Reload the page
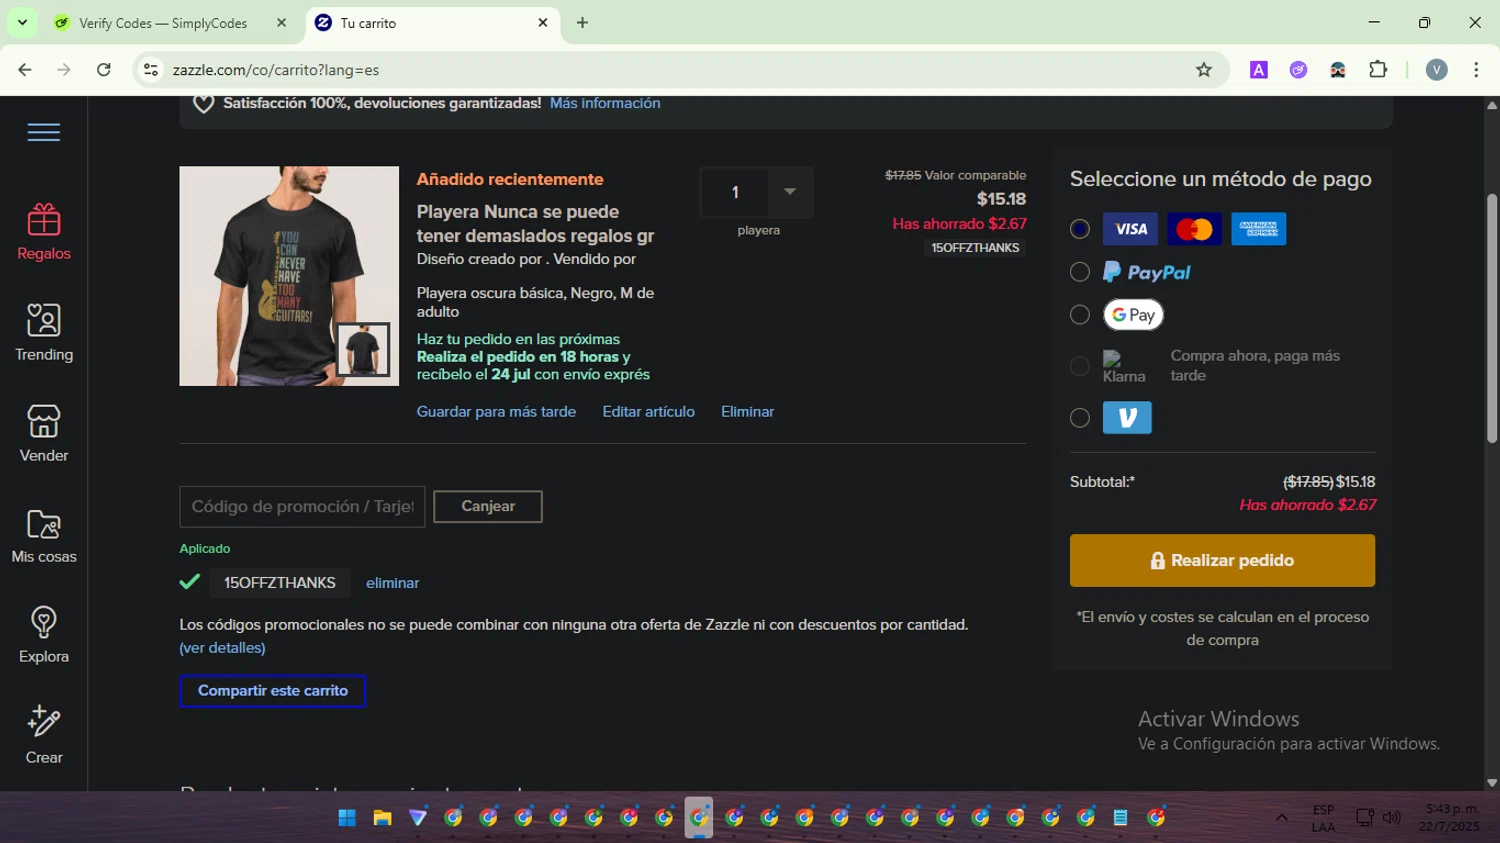 [x=104, y=70]
